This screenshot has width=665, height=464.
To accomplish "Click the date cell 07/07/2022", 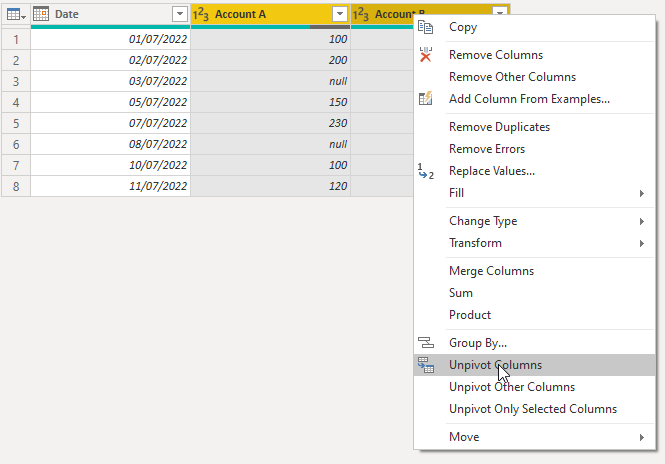I will coord(110,123).
